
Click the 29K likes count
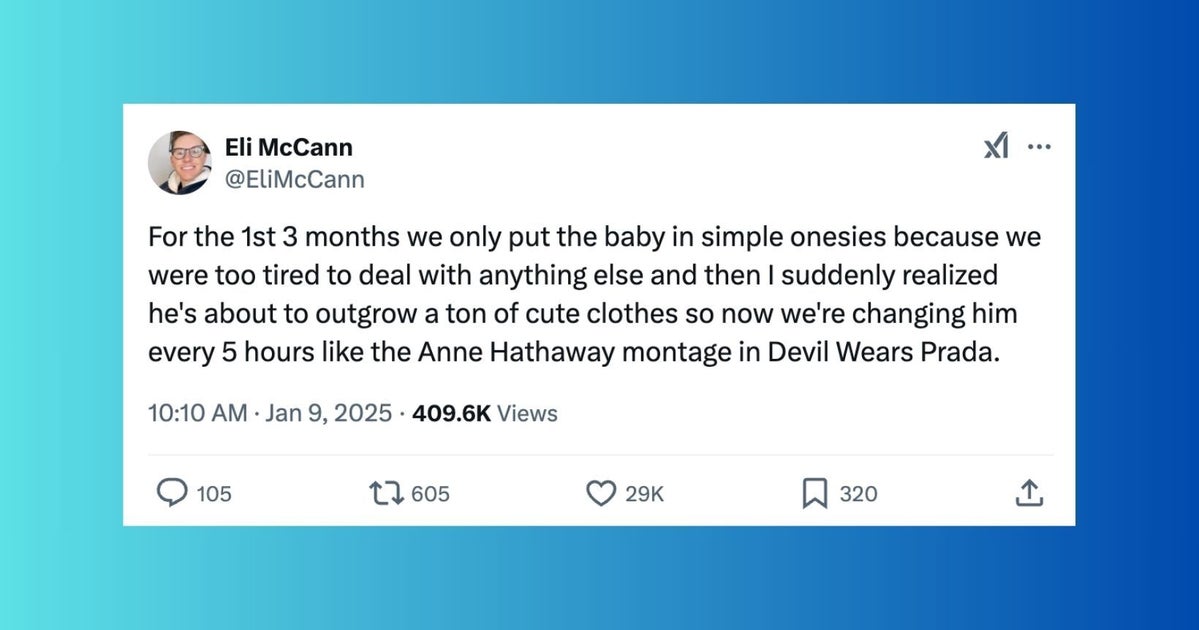(x=644, y=494)
